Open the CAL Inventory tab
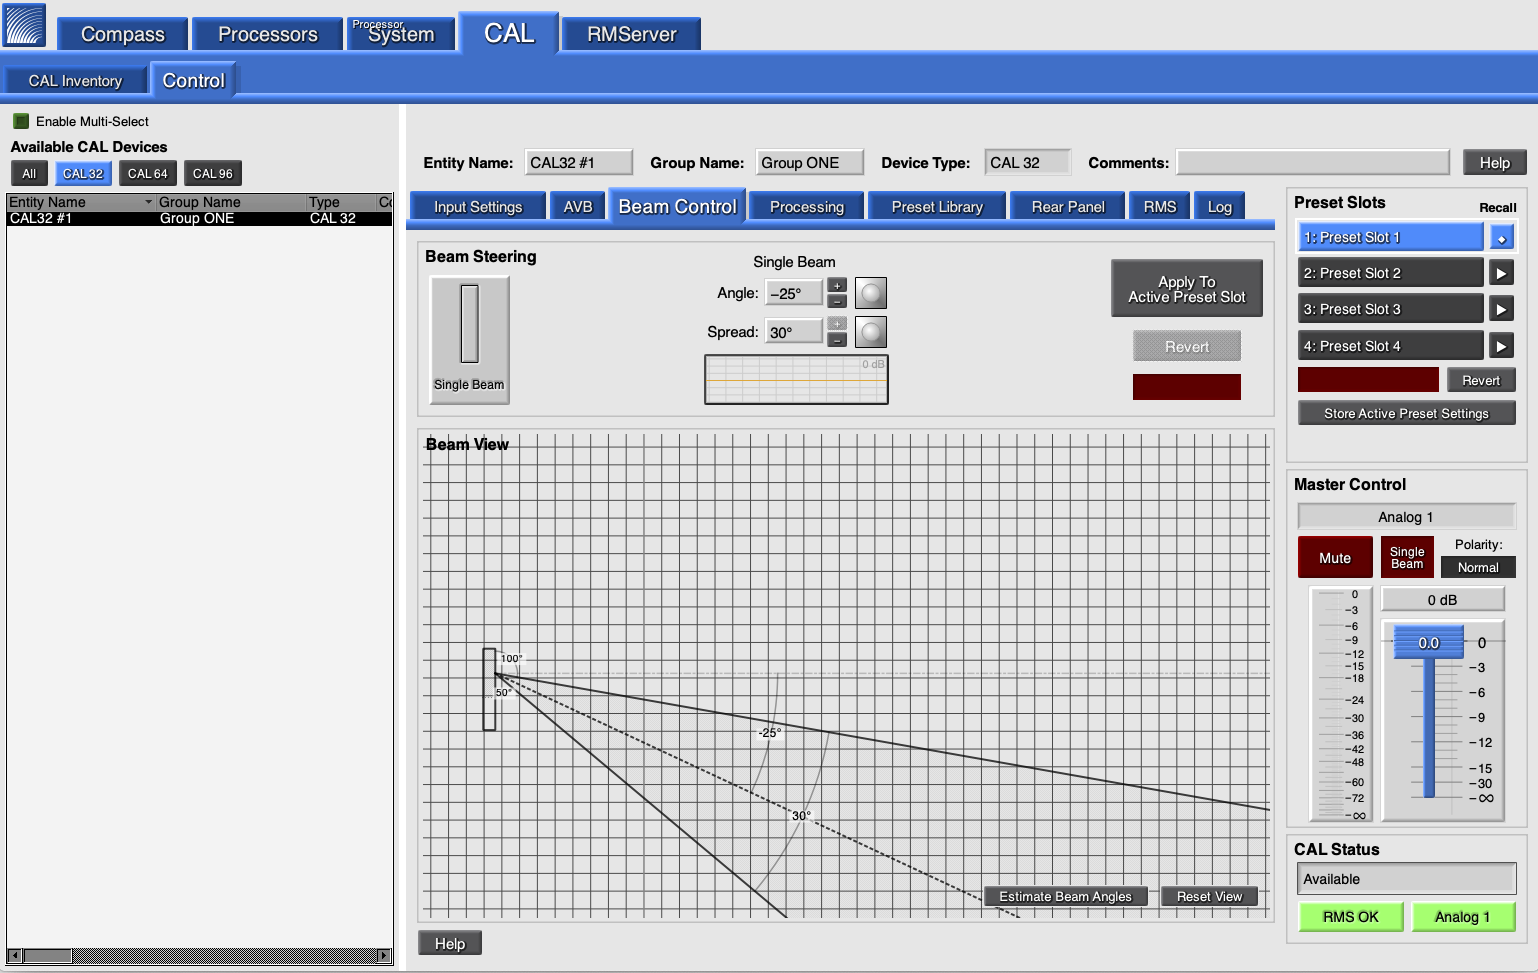 point(75,81)
